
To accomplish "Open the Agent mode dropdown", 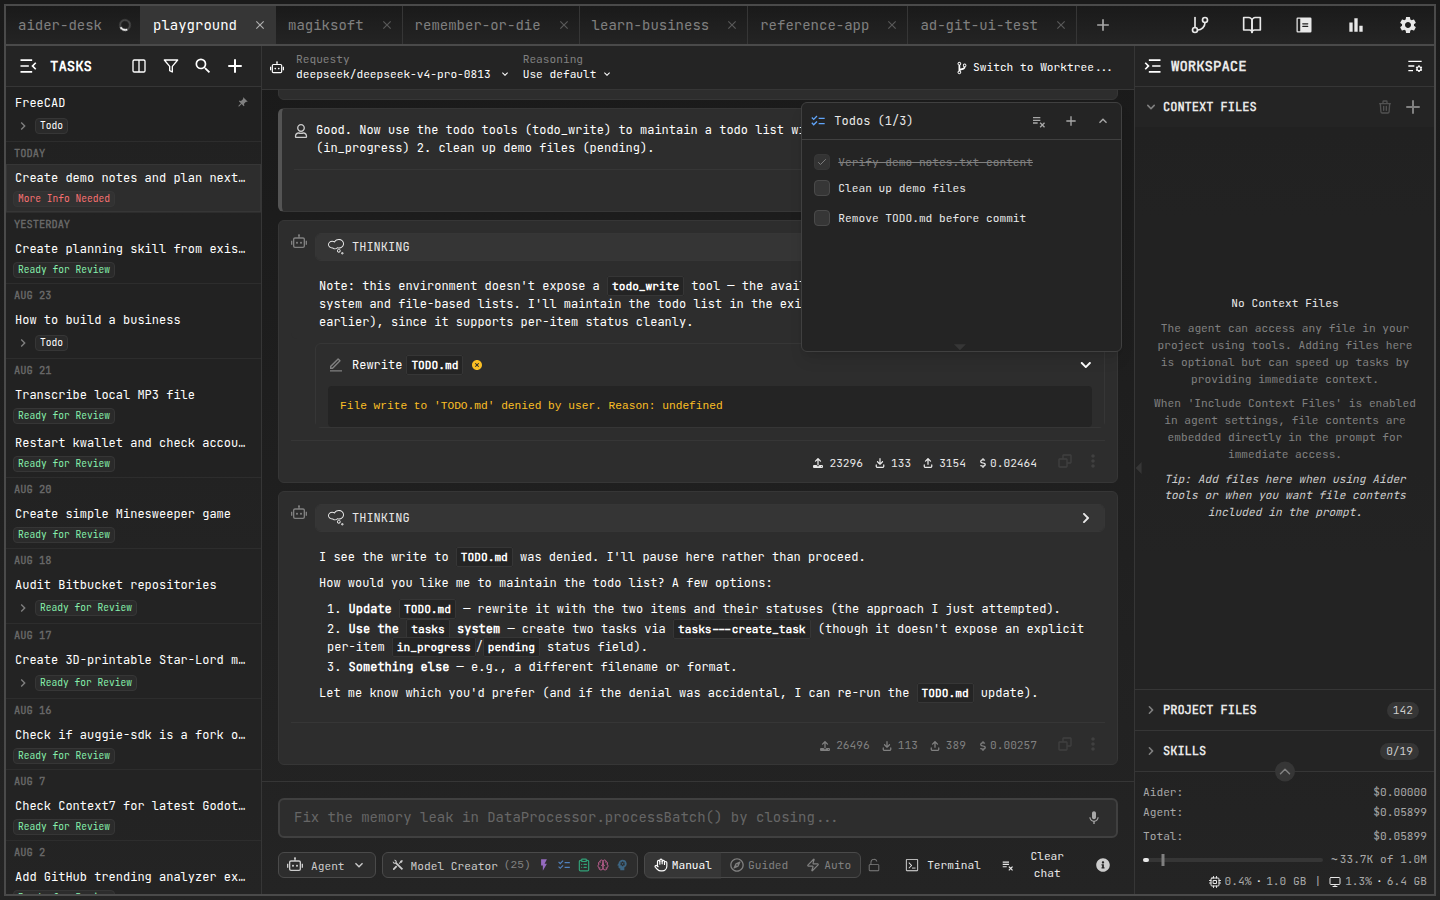I will coord(327,865).
